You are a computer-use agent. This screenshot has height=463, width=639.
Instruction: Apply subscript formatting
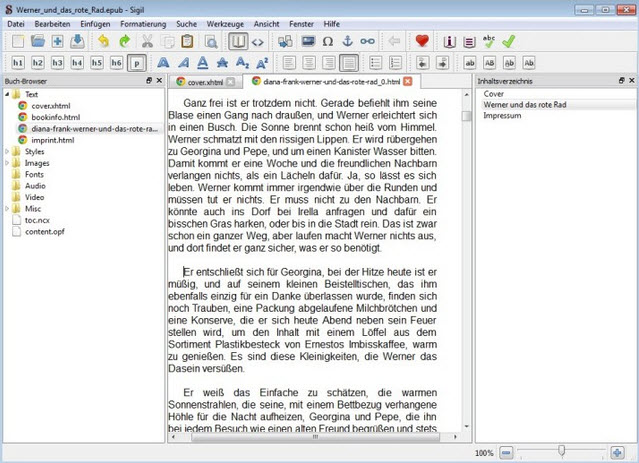[242, 63]
